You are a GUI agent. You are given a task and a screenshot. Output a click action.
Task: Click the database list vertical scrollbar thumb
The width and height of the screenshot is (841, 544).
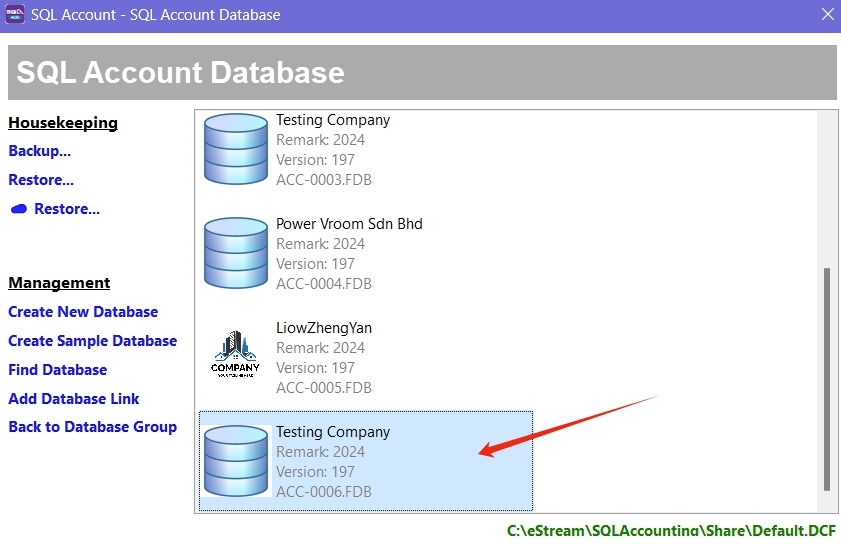tap(826, 378)
